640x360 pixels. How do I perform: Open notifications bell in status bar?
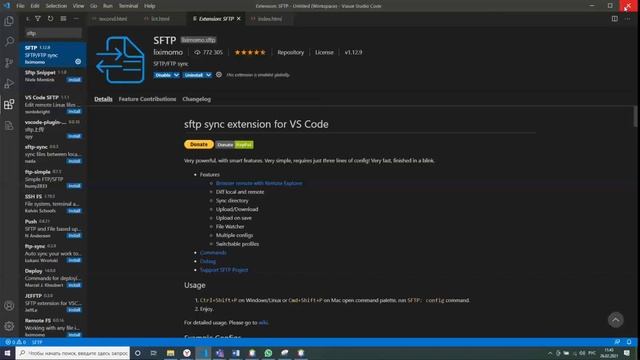coord(629,342)
